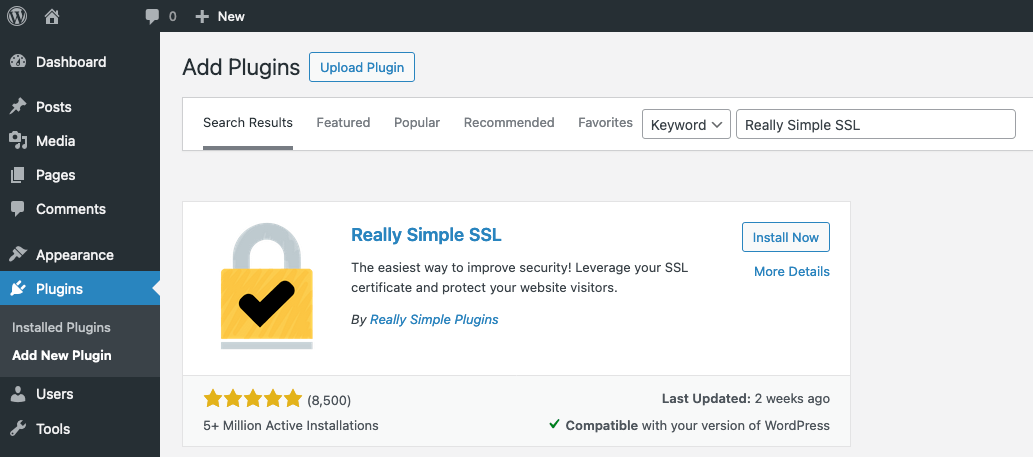
Task: Click the New label in admin bar
Action: tap(231, 17)
